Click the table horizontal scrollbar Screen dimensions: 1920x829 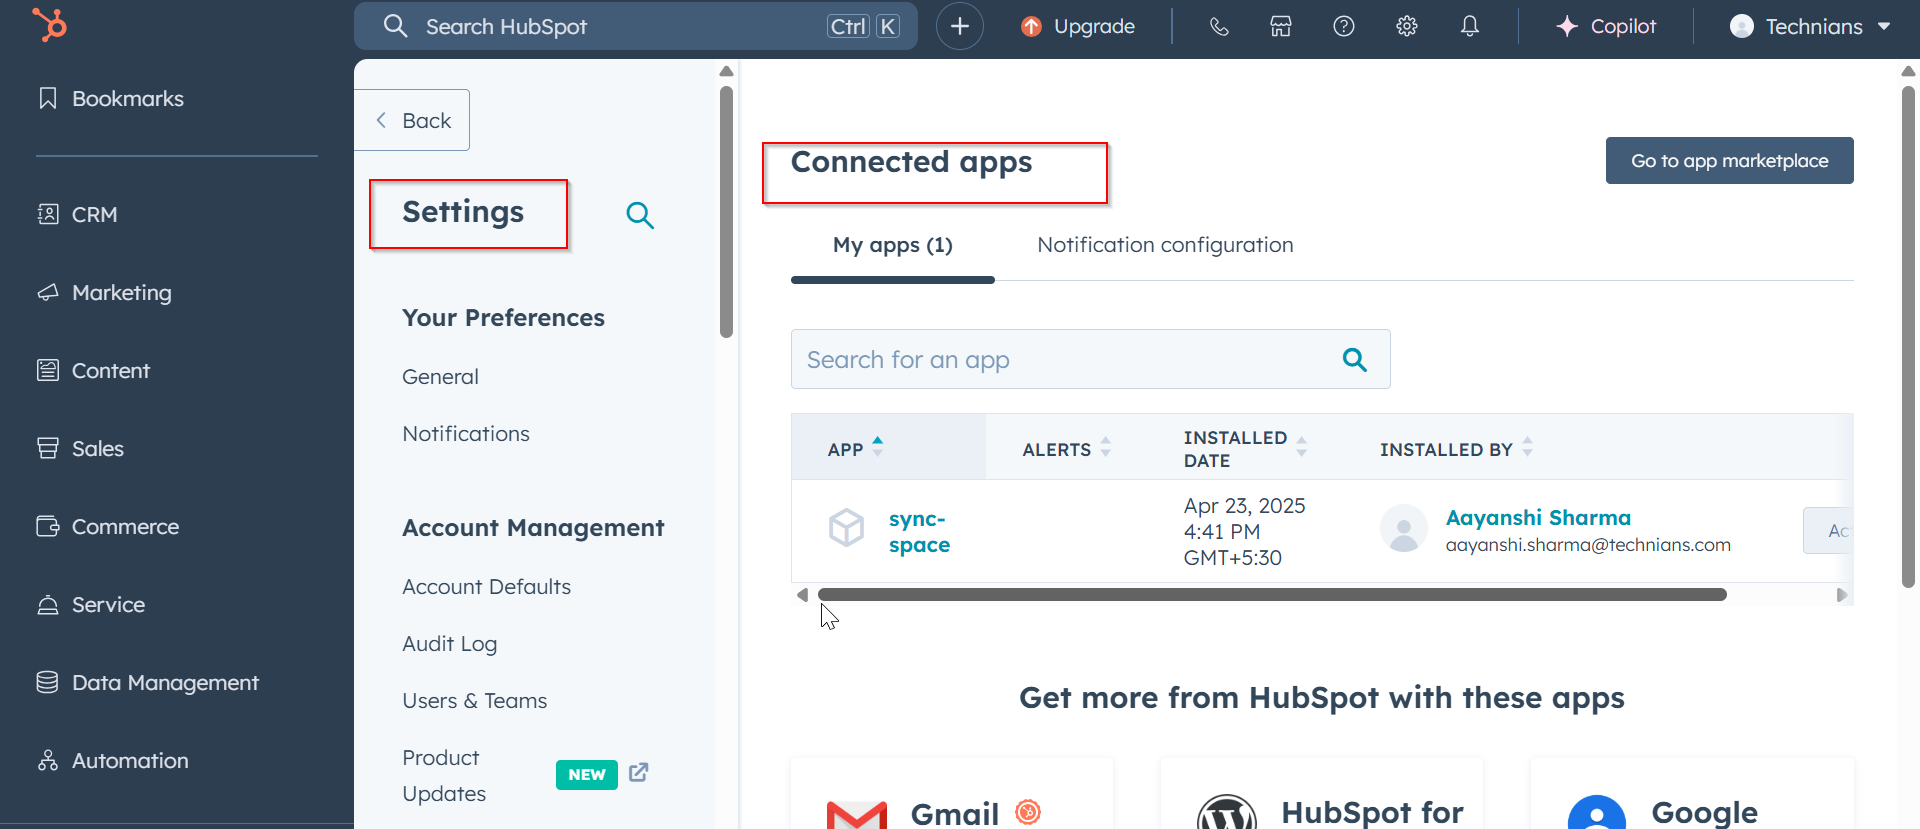click(x=1272, y=595)
